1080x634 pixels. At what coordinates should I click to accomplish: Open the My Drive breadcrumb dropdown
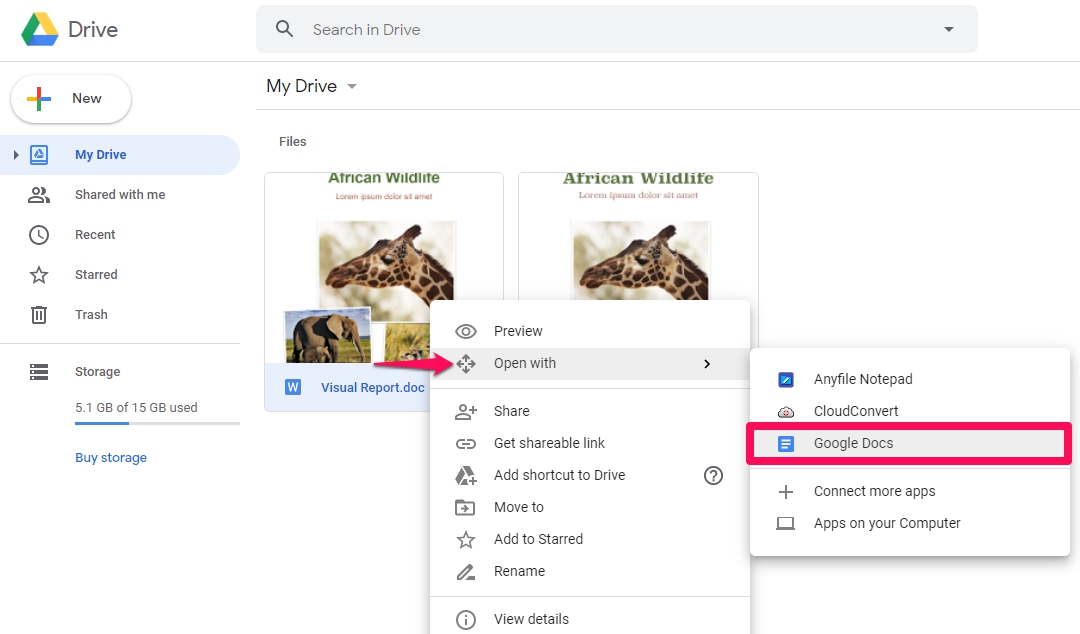click(x=351, y=86)
